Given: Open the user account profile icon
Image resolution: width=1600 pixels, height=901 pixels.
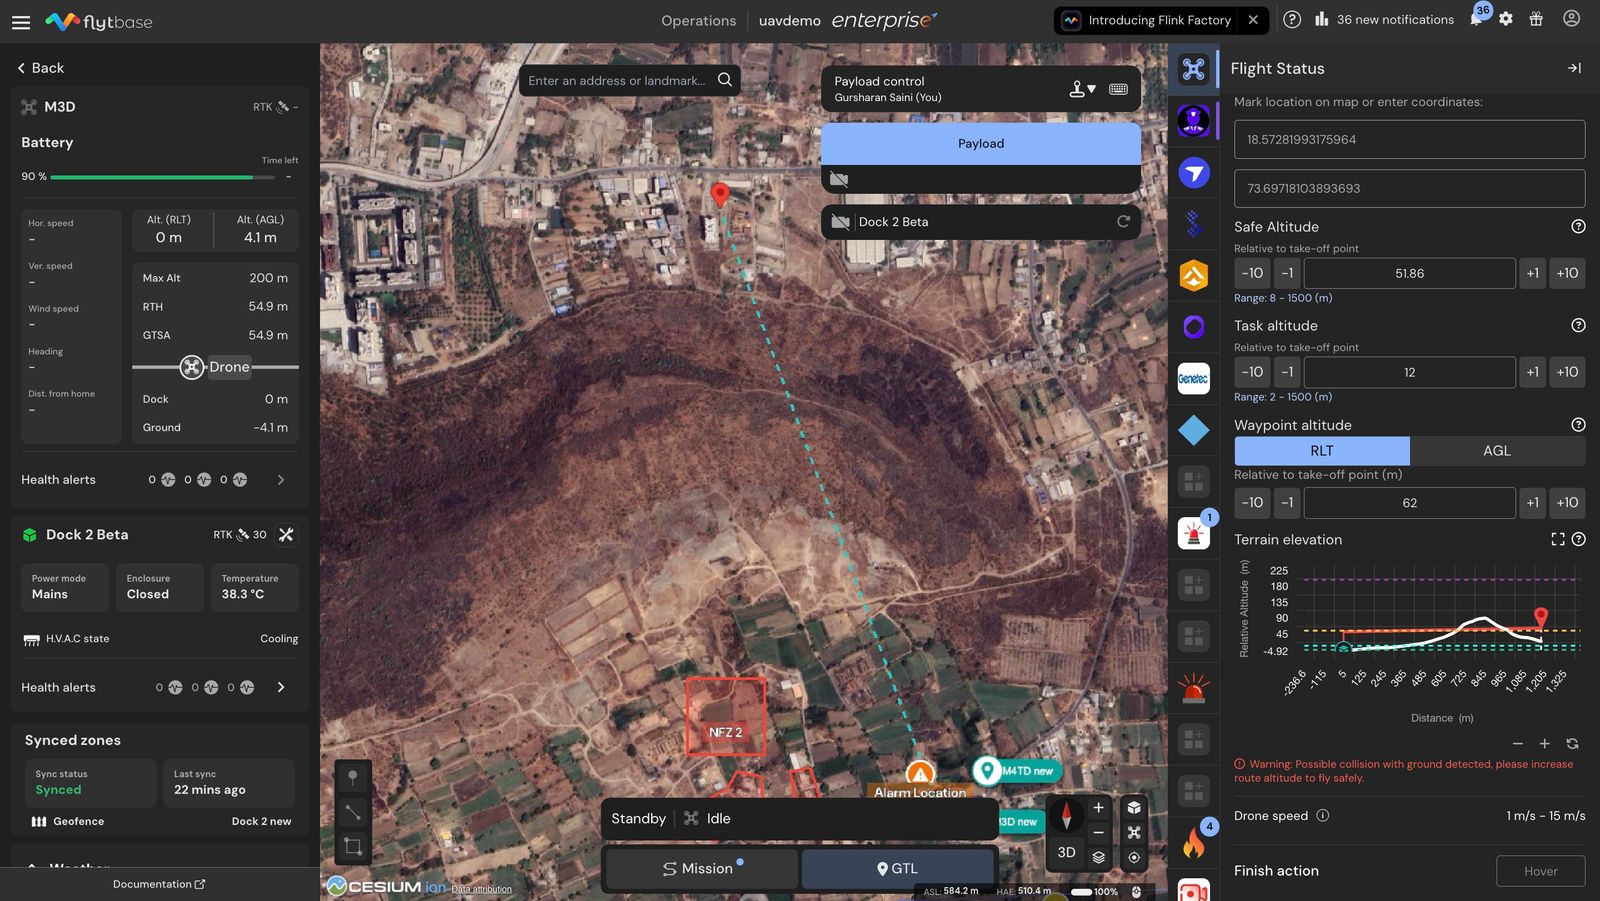Looking at the screenshot, I should [1571, 19].
